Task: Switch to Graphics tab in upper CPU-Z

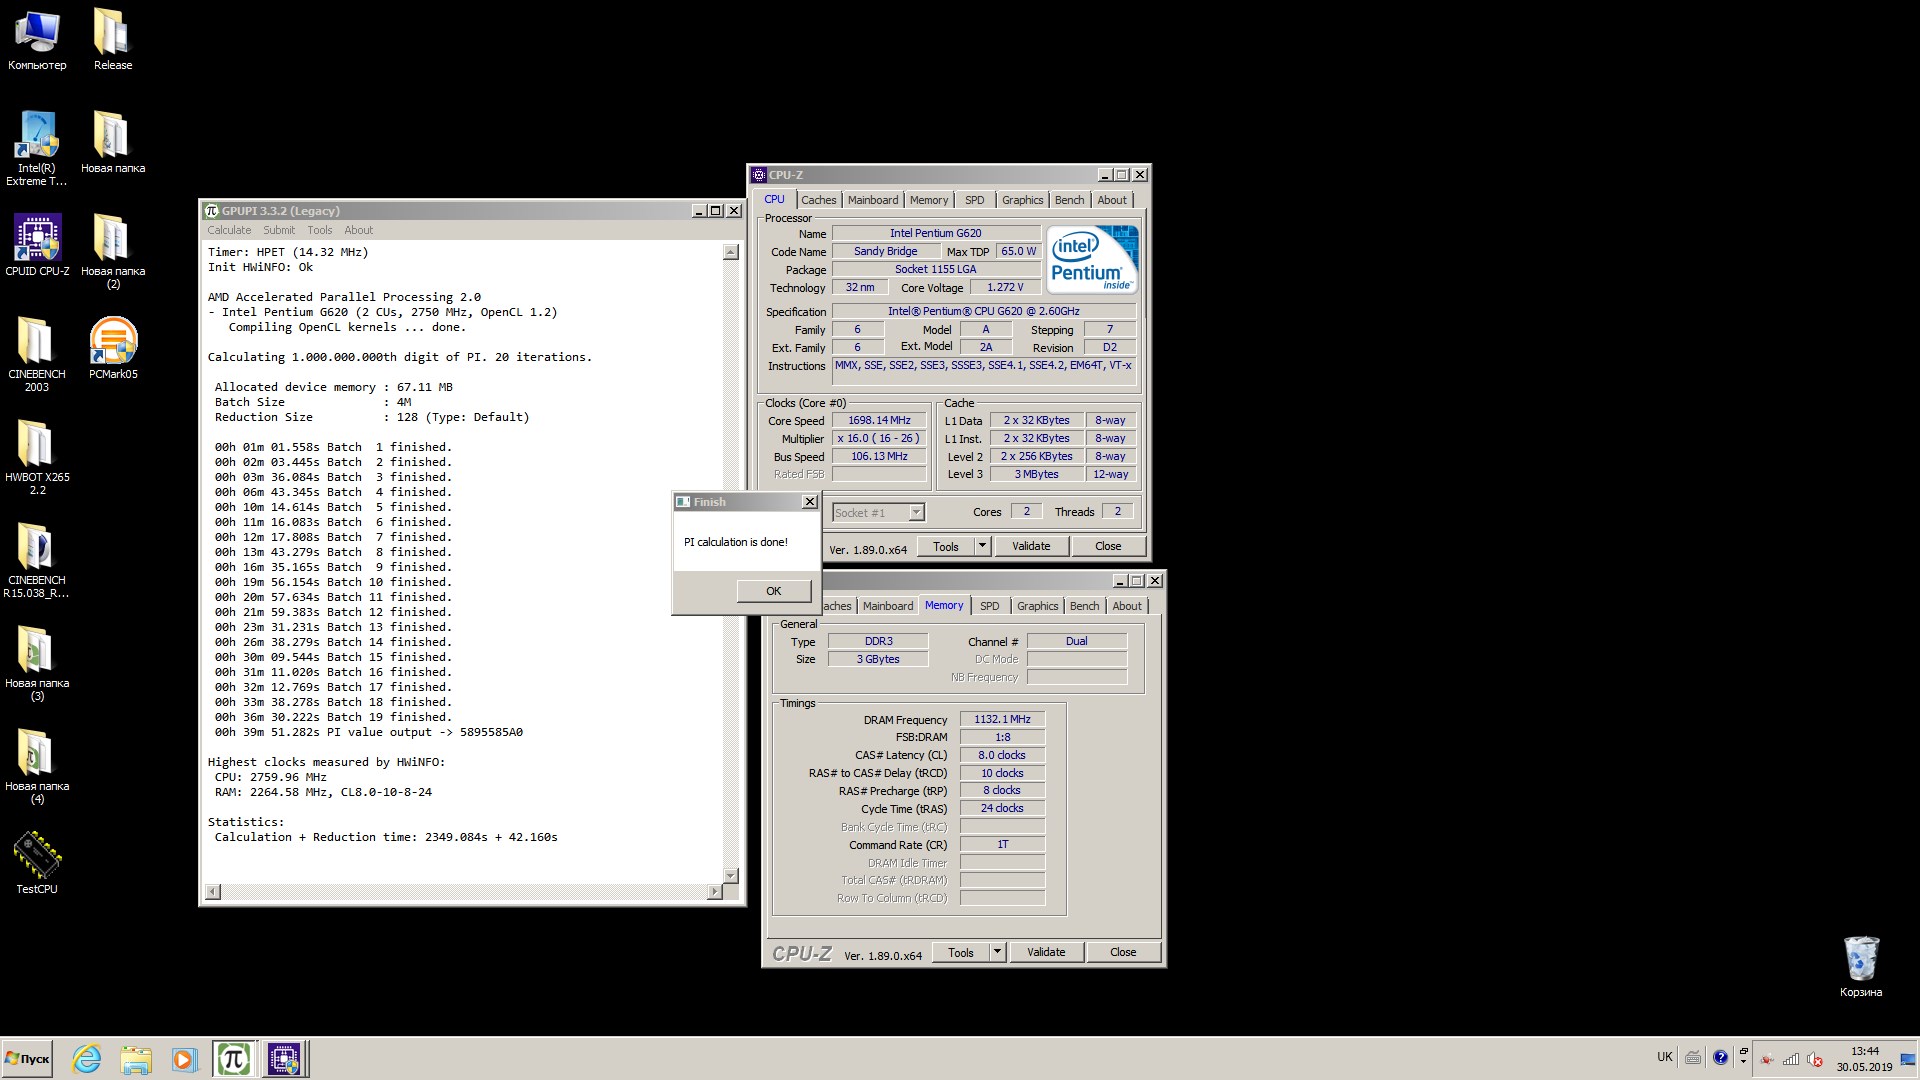Action: (x=1022, y=200)
